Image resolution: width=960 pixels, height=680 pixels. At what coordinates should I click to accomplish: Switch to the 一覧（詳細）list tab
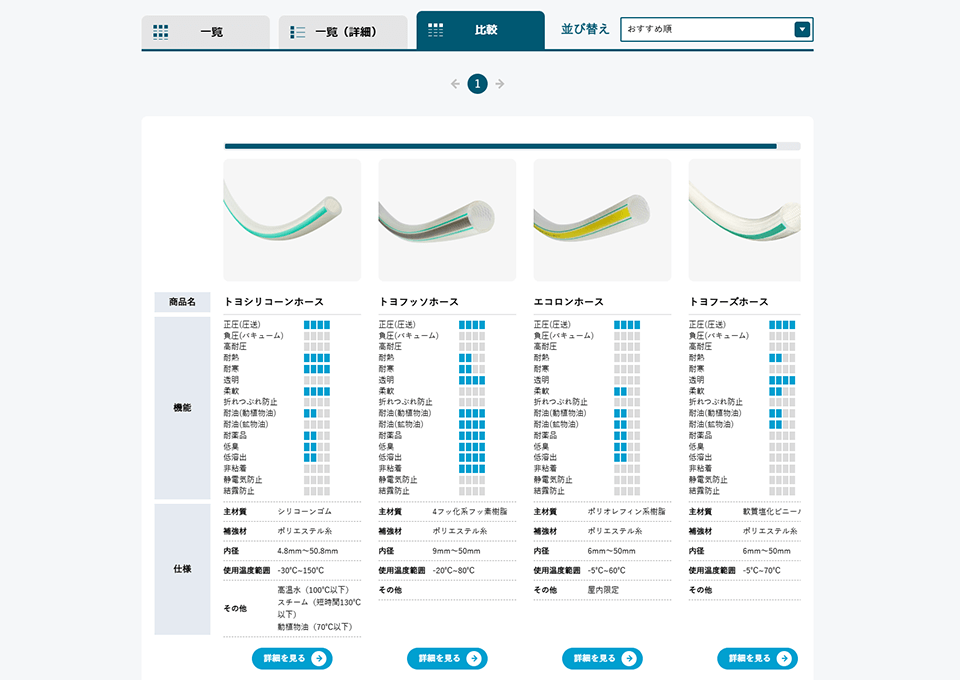343,32
